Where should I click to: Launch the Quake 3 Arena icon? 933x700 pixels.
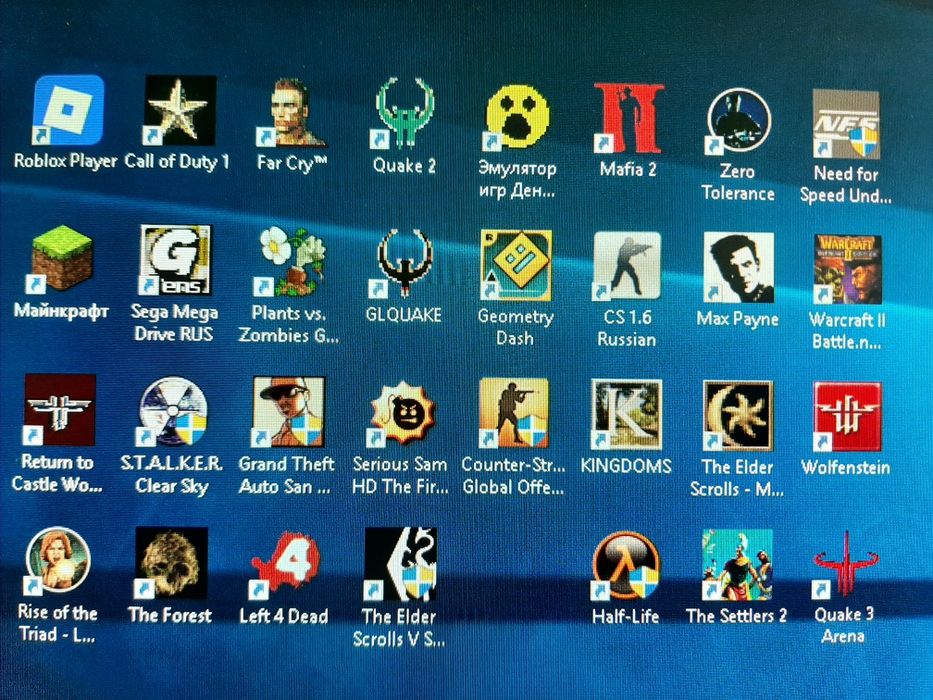845,564
